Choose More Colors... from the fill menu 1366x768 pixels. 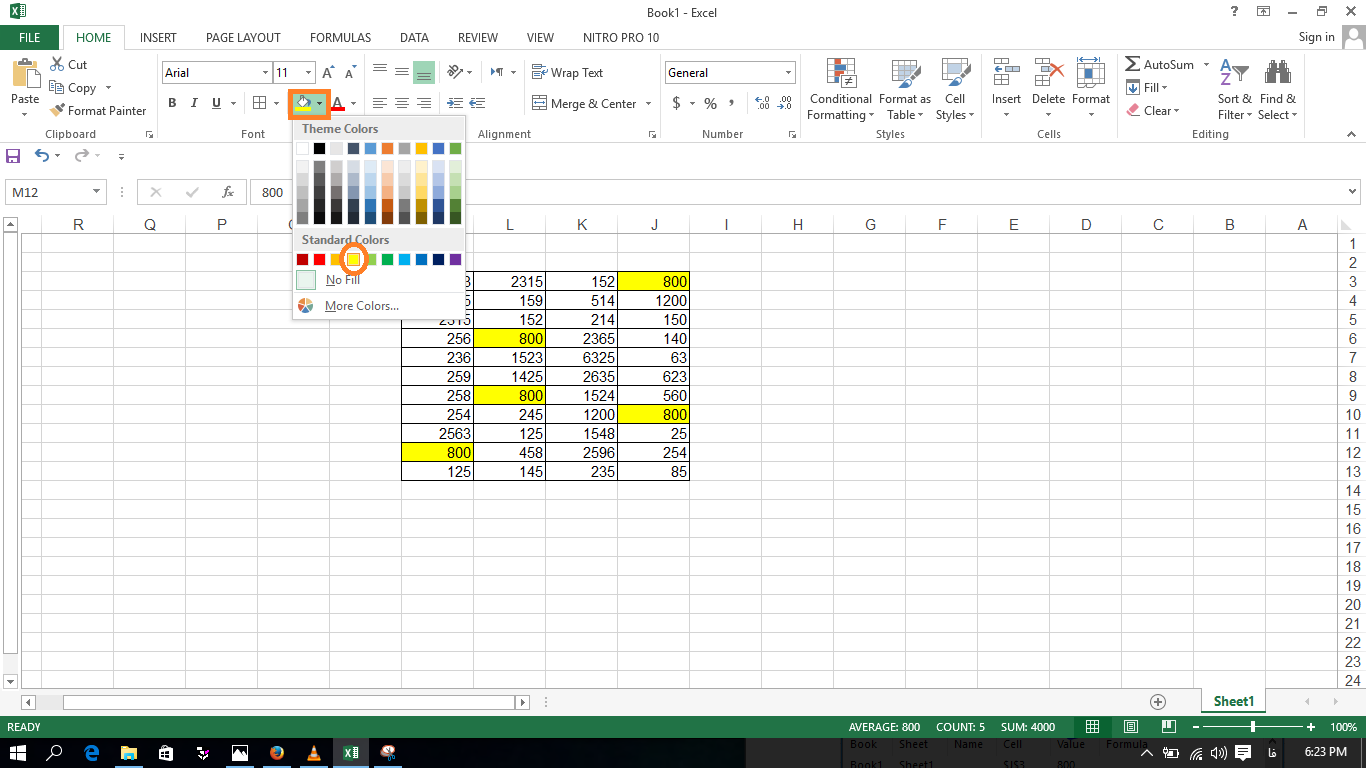[361, 306]
